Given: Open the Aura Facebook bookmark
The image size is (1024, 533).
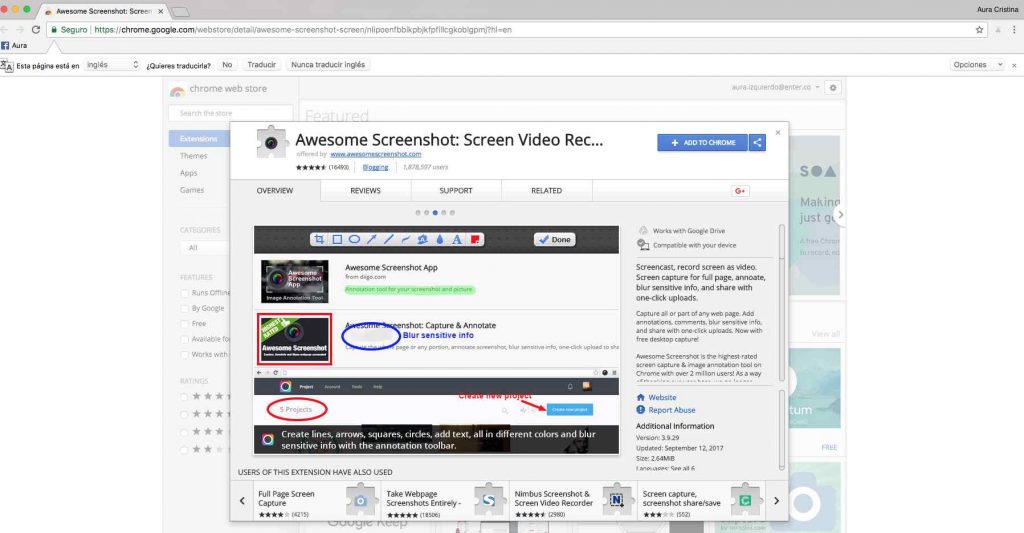Looking at the screenshot, I should coord(14,46).
